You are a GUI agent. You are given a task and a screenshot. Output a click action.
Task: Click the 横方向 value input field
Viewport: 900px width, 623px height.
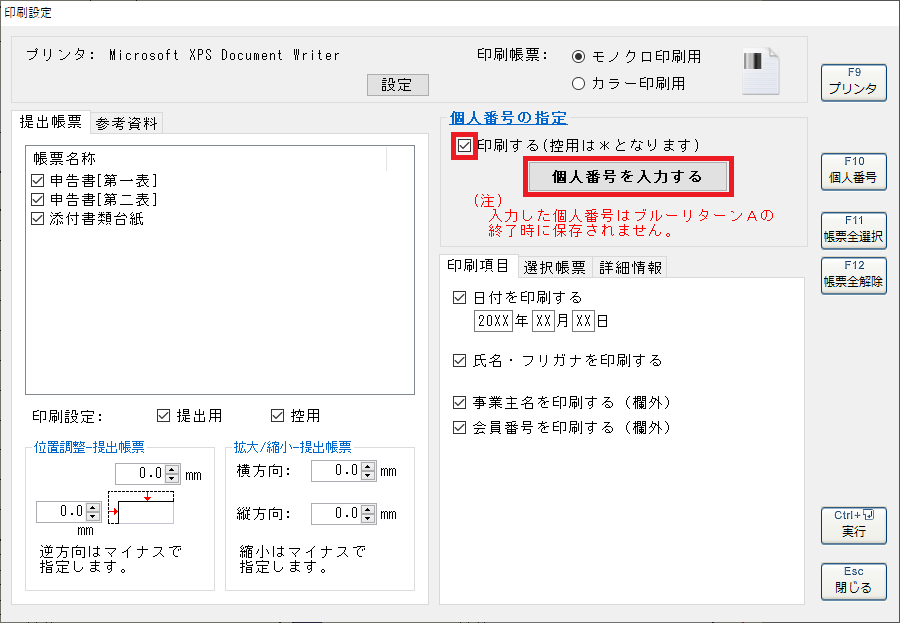click(x=336, y=471)
